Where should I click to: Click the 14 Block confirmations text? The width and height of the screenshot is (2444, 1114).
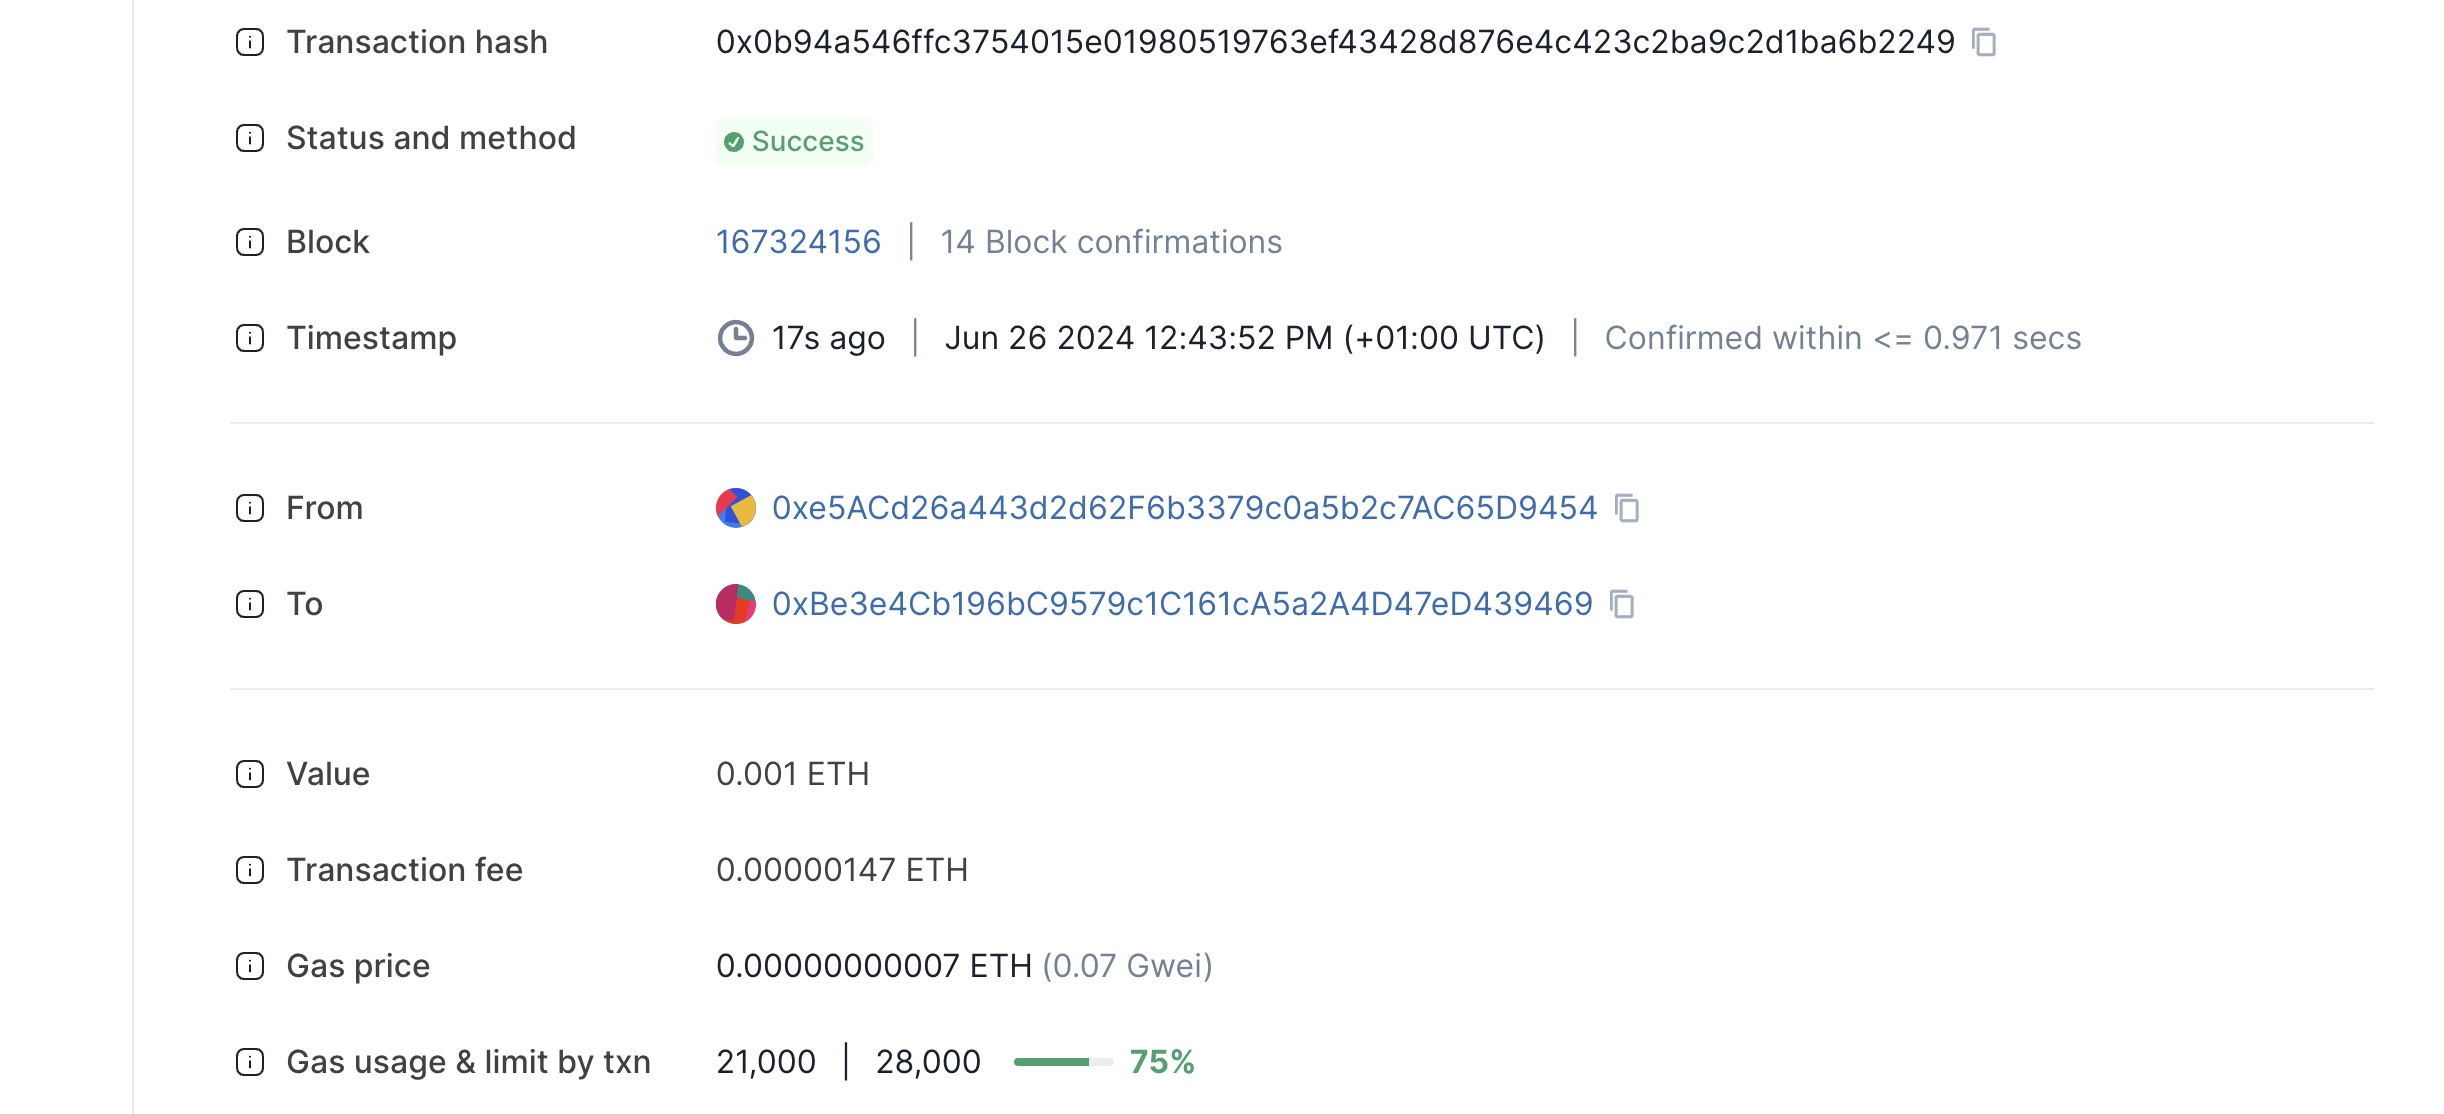coord(1111,241)
